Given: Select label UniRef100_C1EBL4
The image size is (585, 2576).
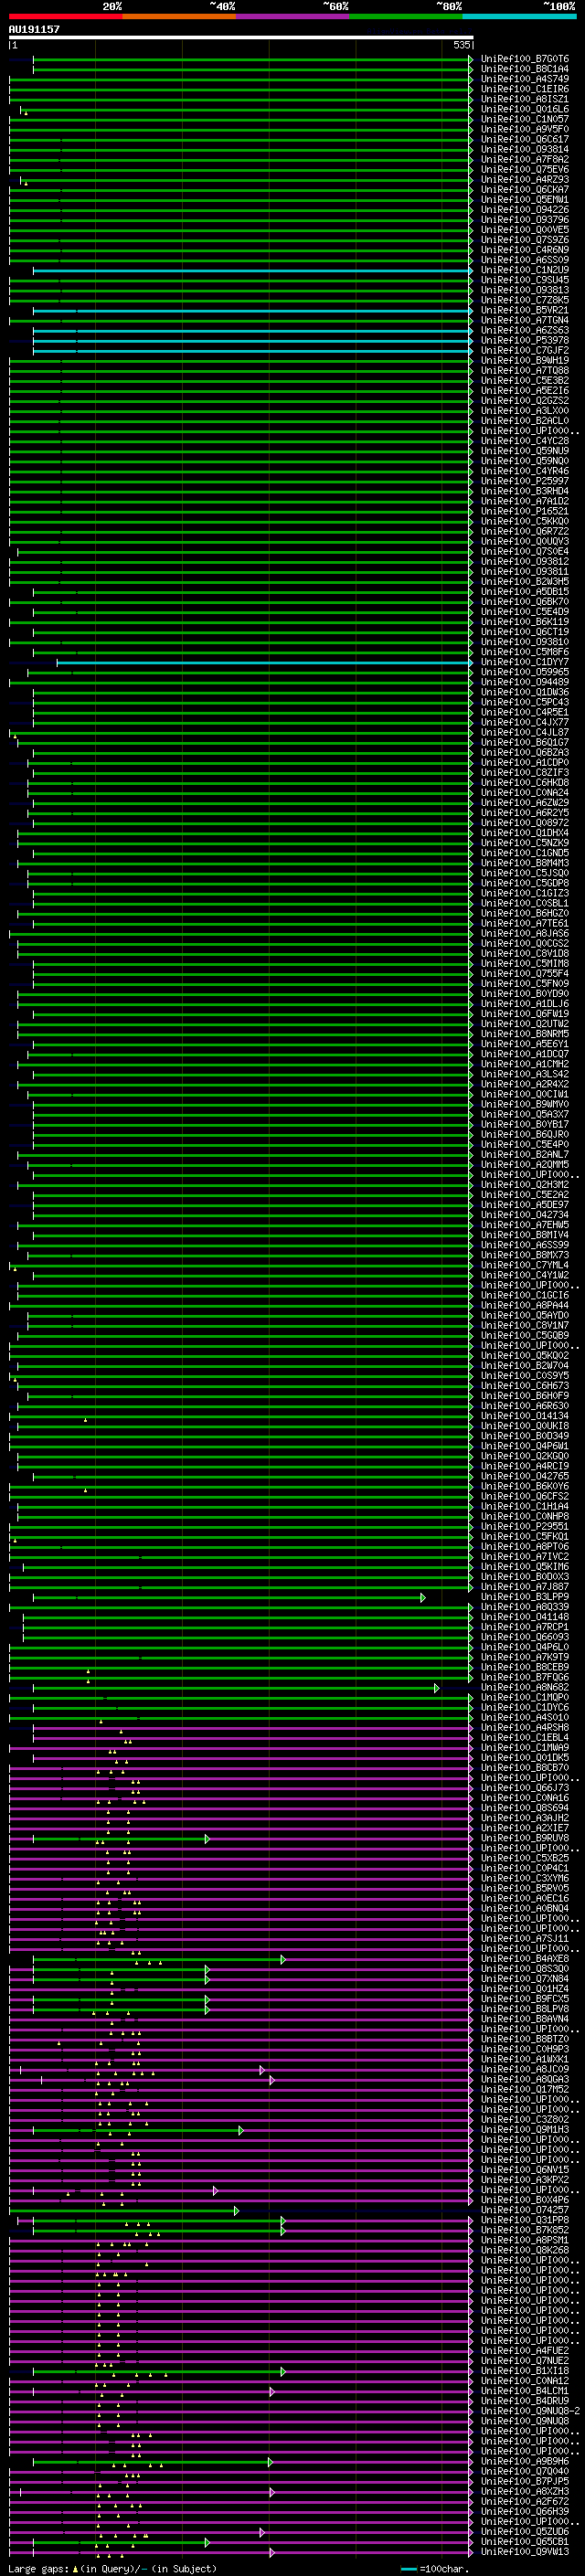Looking at the screenshot, I should click(x=524, y=1737).
